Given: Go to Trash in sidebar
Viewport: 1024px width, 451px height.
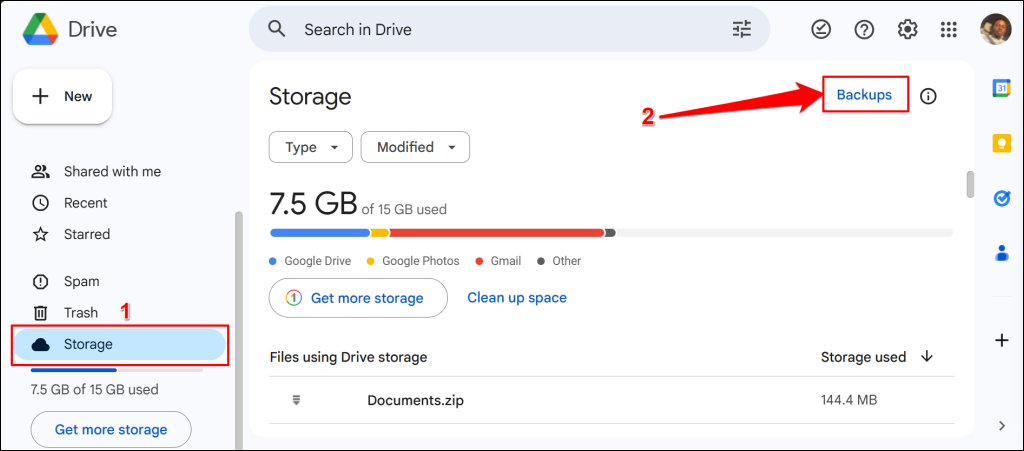Looking at the screenshot, I should [80, 313].
